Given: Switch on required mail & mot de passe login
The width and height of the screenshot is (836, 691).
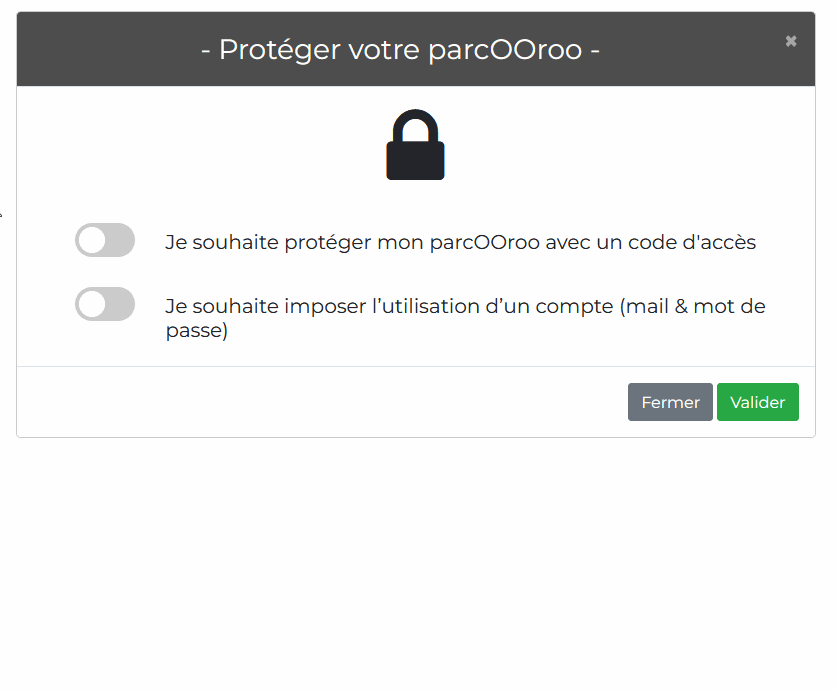Looking at the screenshot, I should pos(104,304).
